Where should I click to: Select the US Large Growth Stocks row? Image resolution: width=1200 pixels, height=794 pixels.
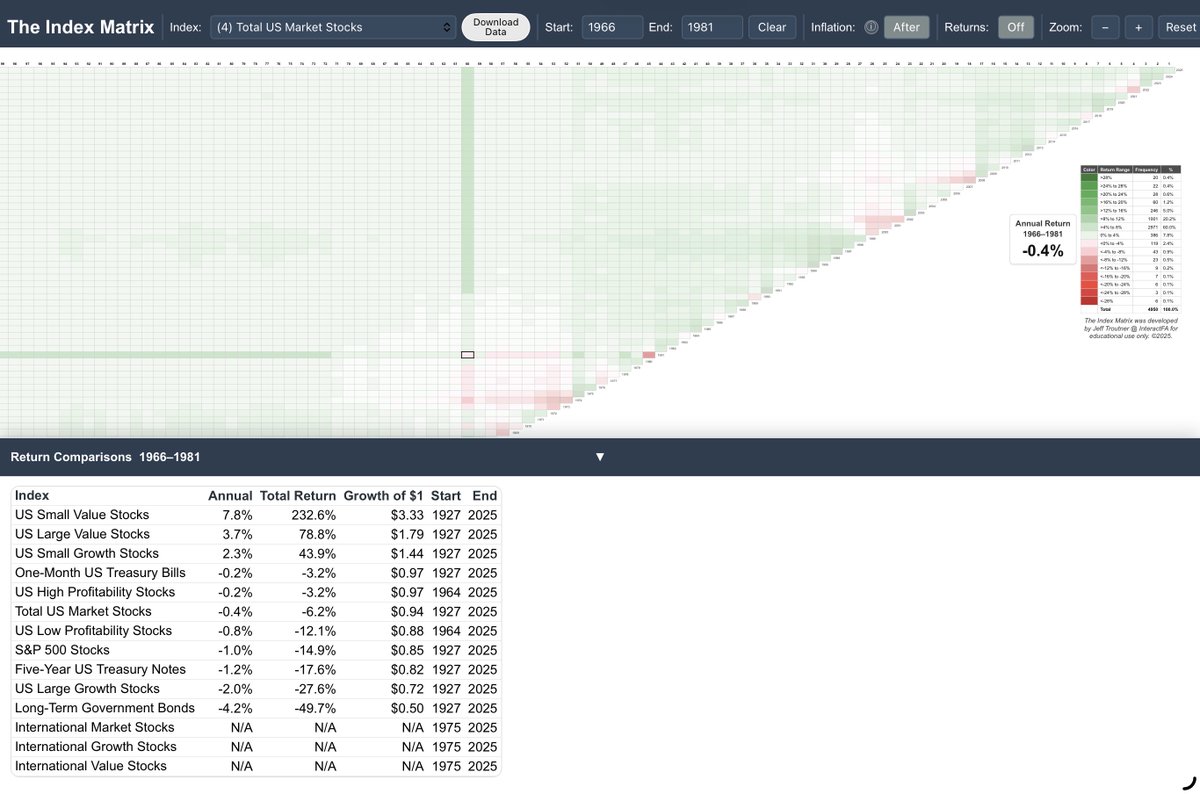(256, 688)
